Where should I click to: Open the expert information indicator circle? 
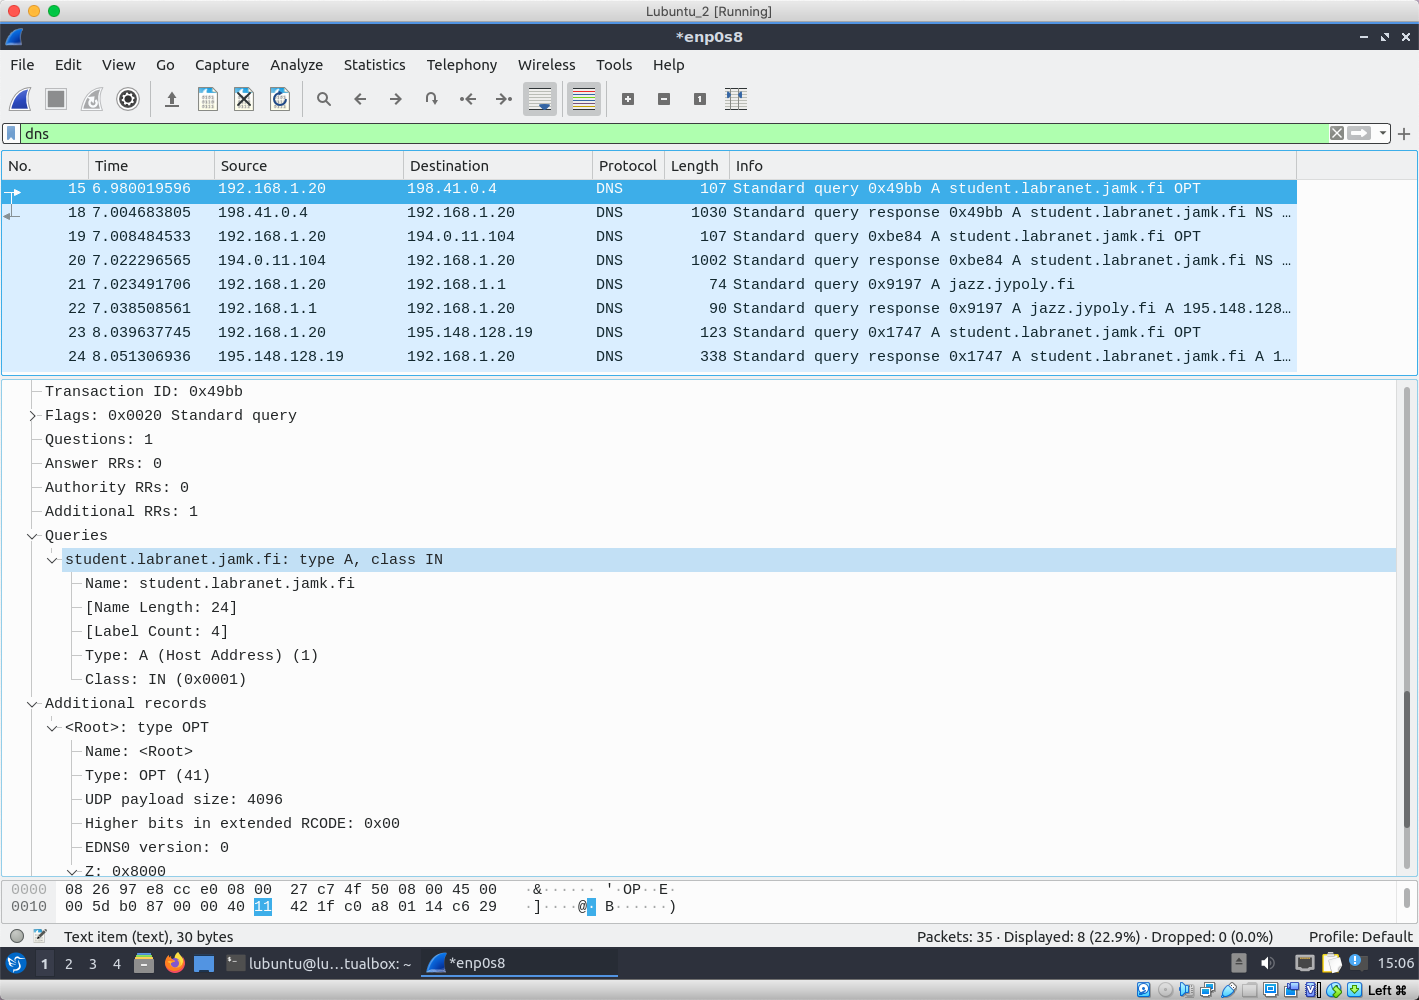17,937
